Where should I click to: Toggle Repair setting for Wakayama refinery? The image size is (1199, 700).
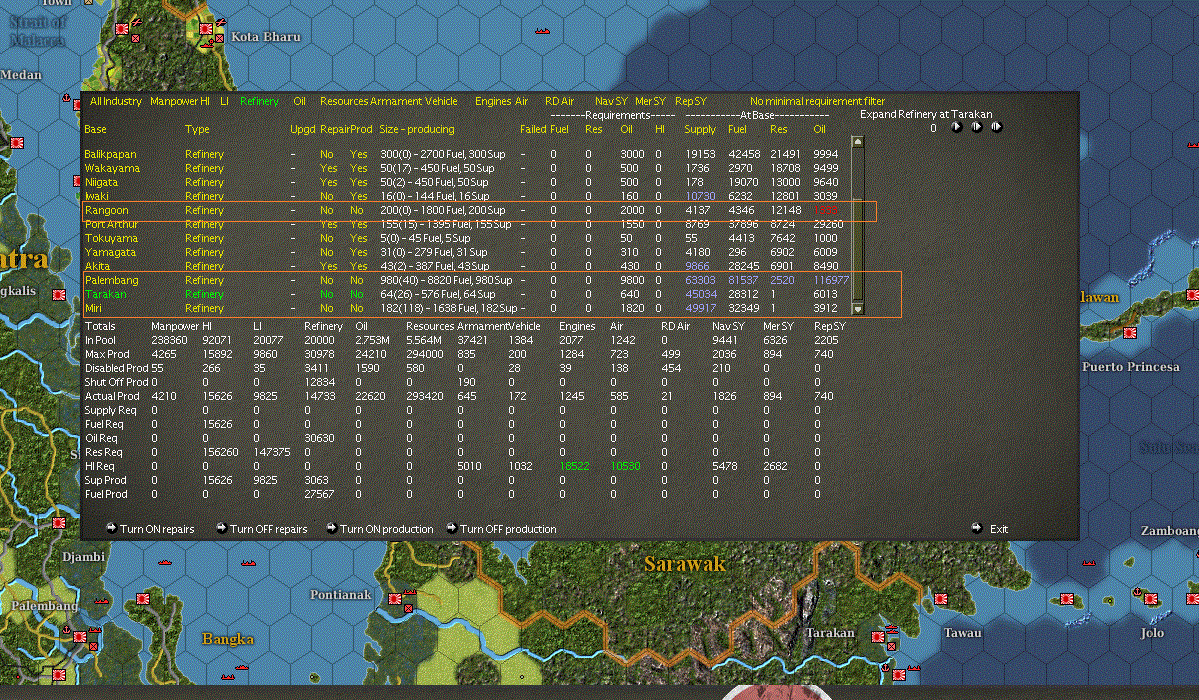(x=328, y=168)
